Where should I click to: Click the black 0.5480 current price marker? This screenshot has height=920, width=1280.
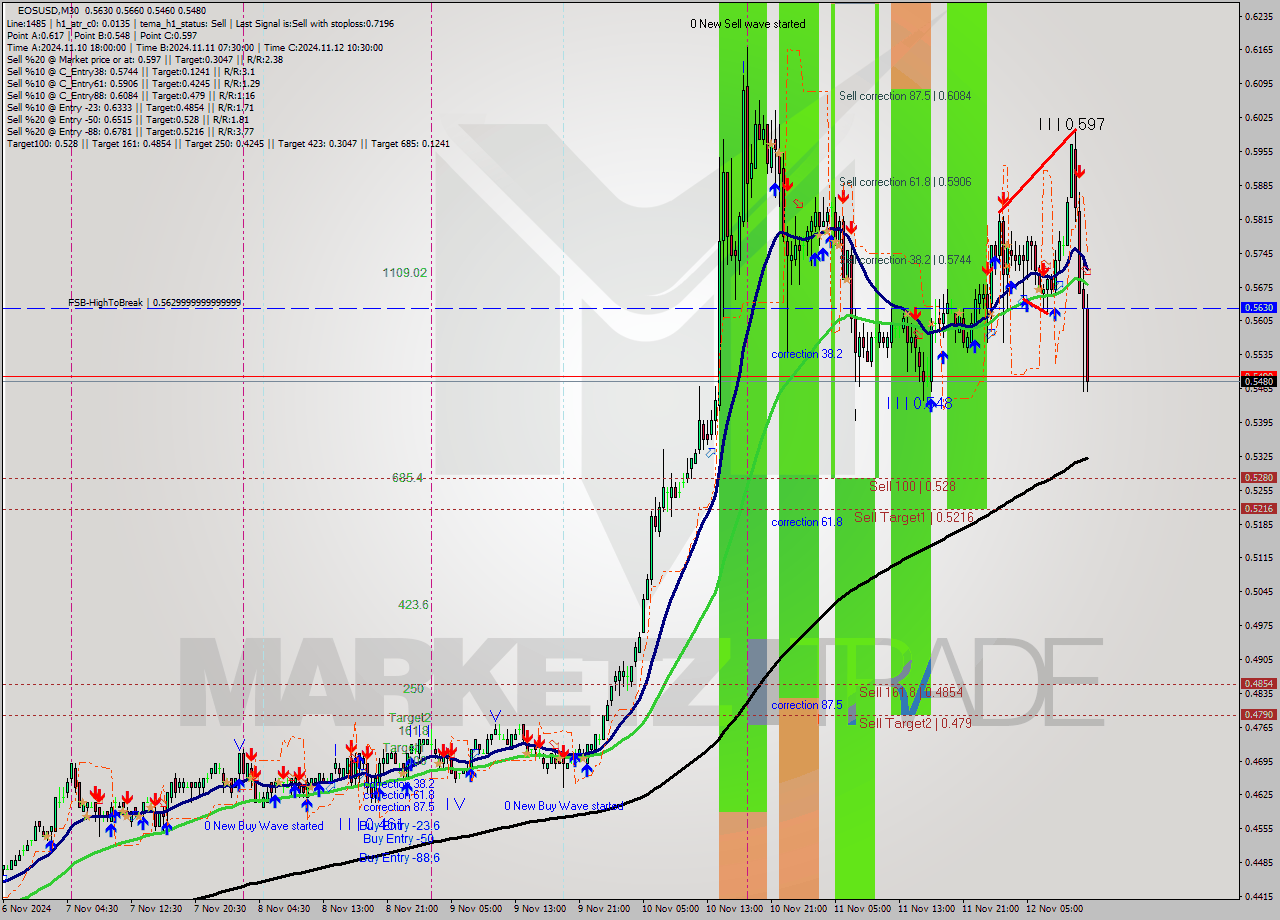(x=1257, y=381)
